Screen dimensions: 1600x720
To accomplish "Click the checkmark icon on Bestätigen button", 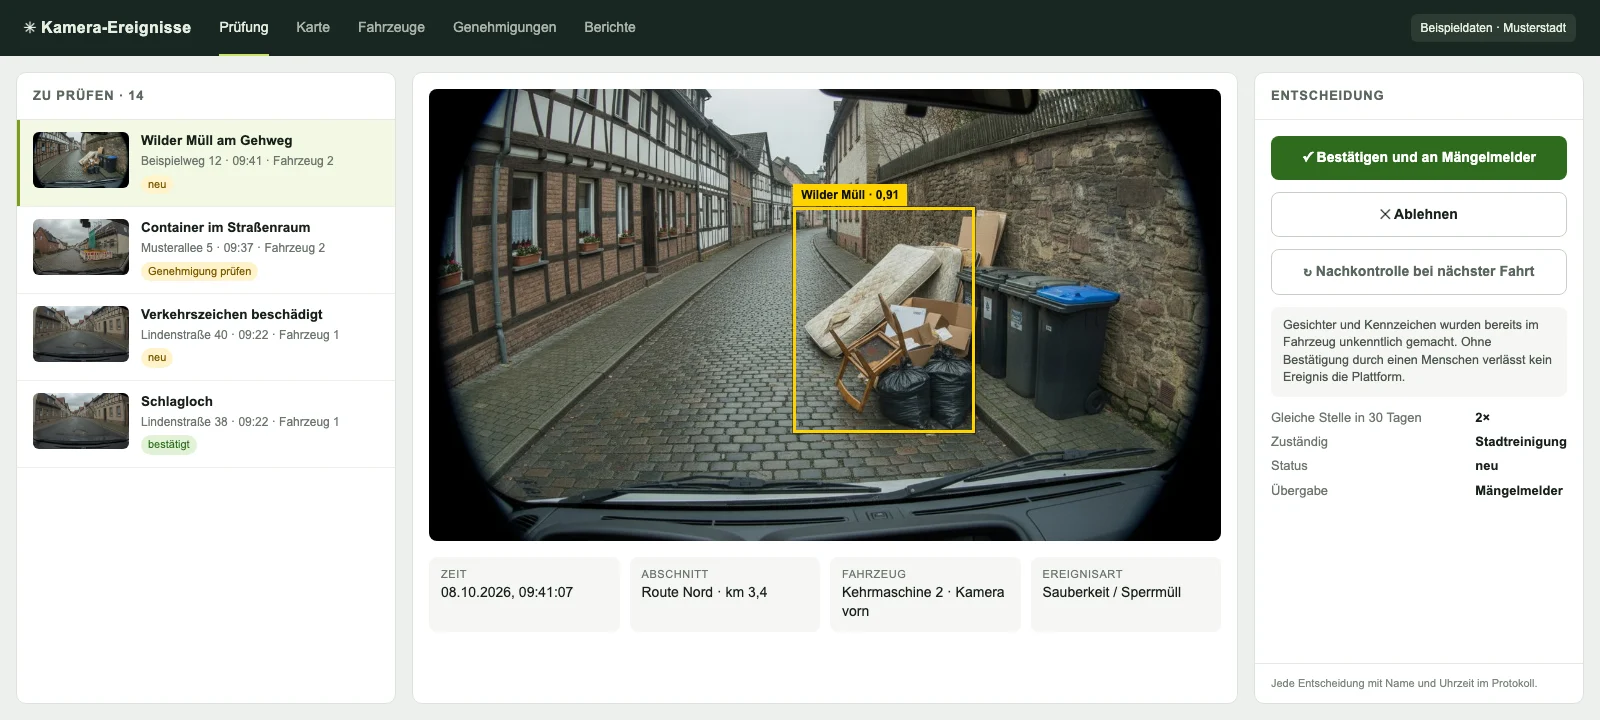I will (1308, 157).
